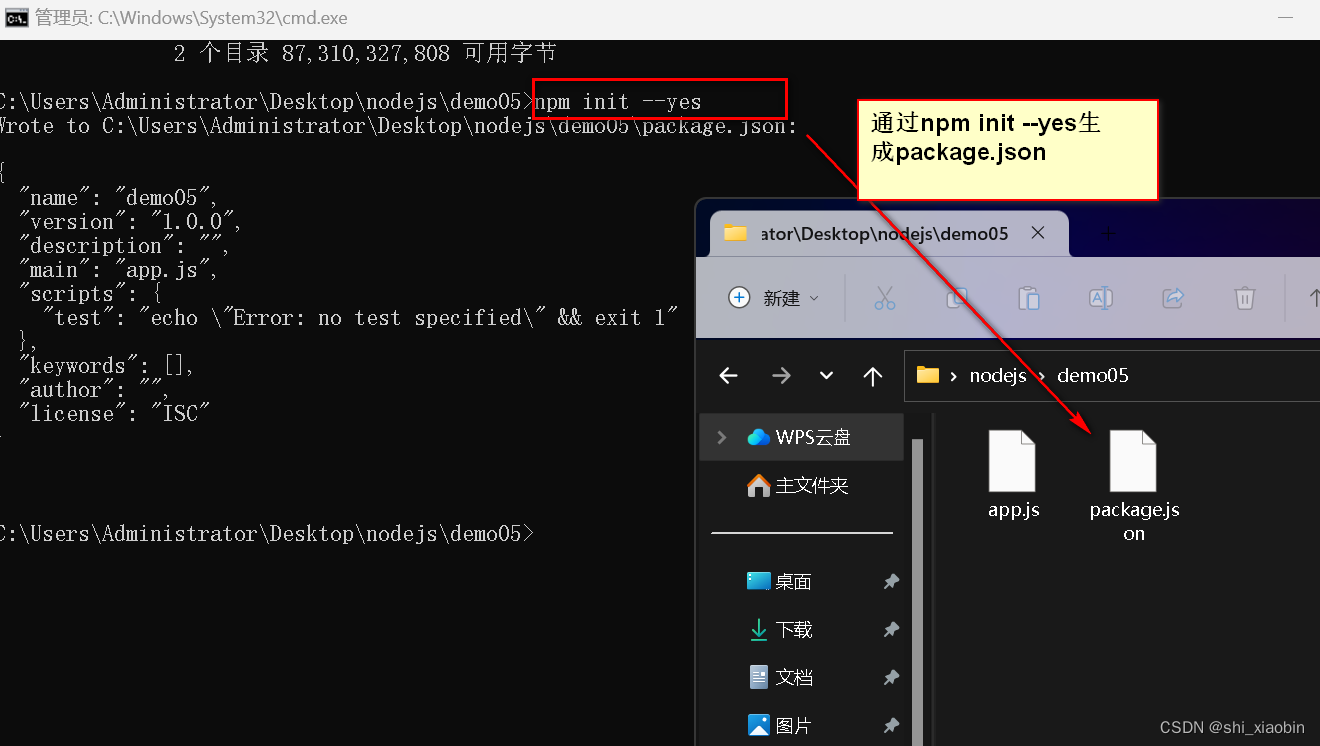
Task: Click the chevron separator before nodejs in breadcrumb
Action: (954, 376)
